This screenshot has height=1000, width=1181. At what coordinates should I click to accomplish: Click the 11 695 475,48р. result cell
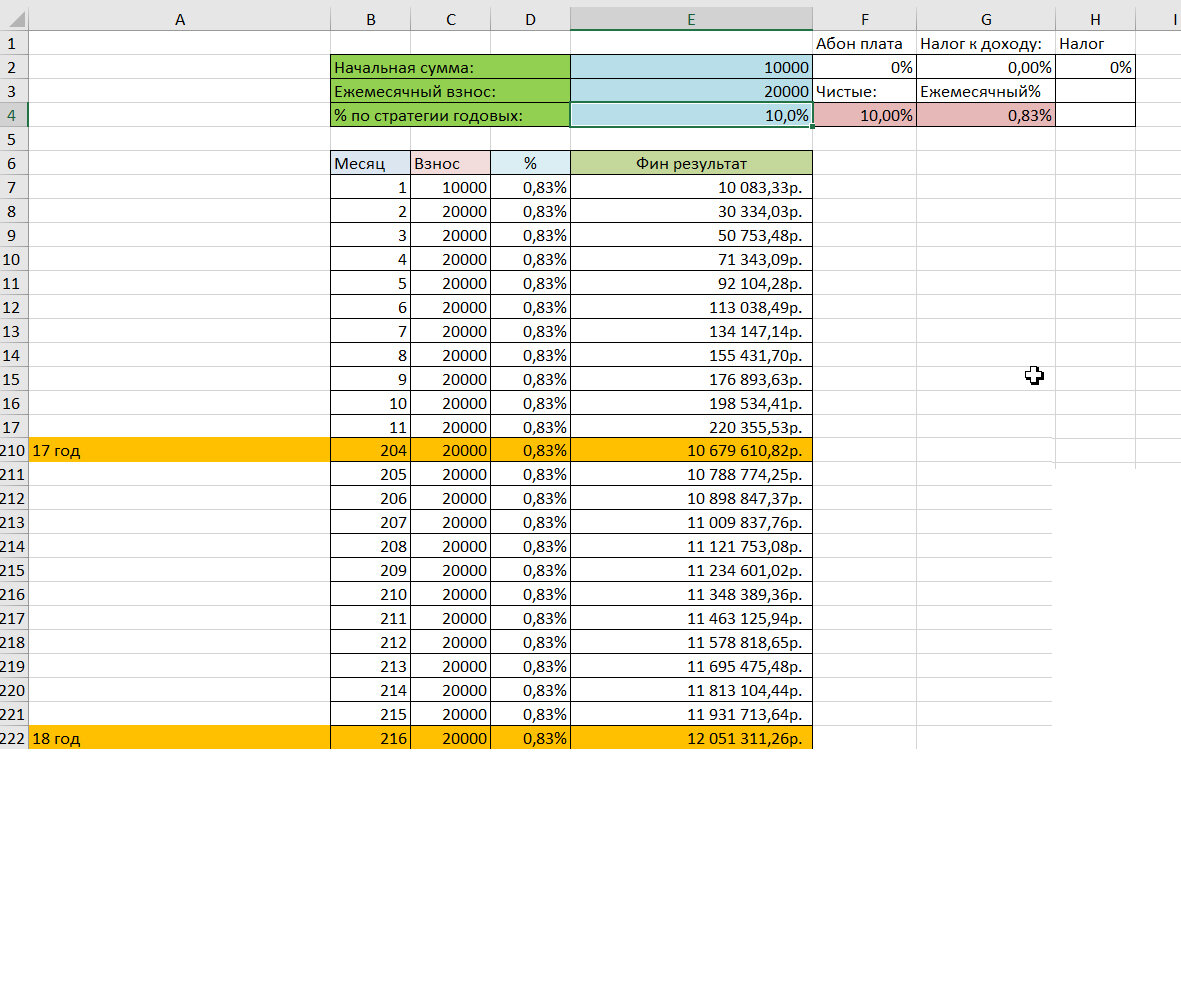click(691, 666)
